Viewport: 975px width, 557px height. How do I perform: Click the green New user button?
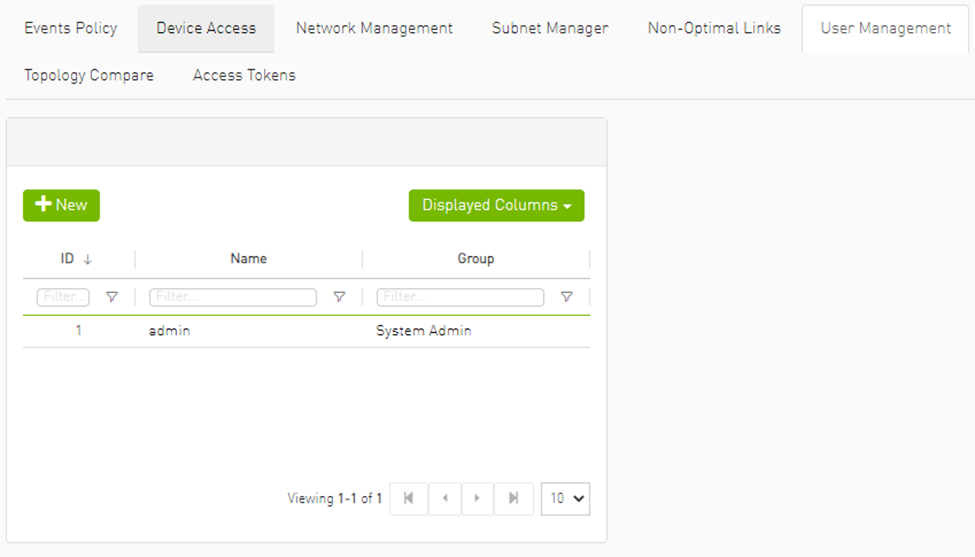pos(61,205)
